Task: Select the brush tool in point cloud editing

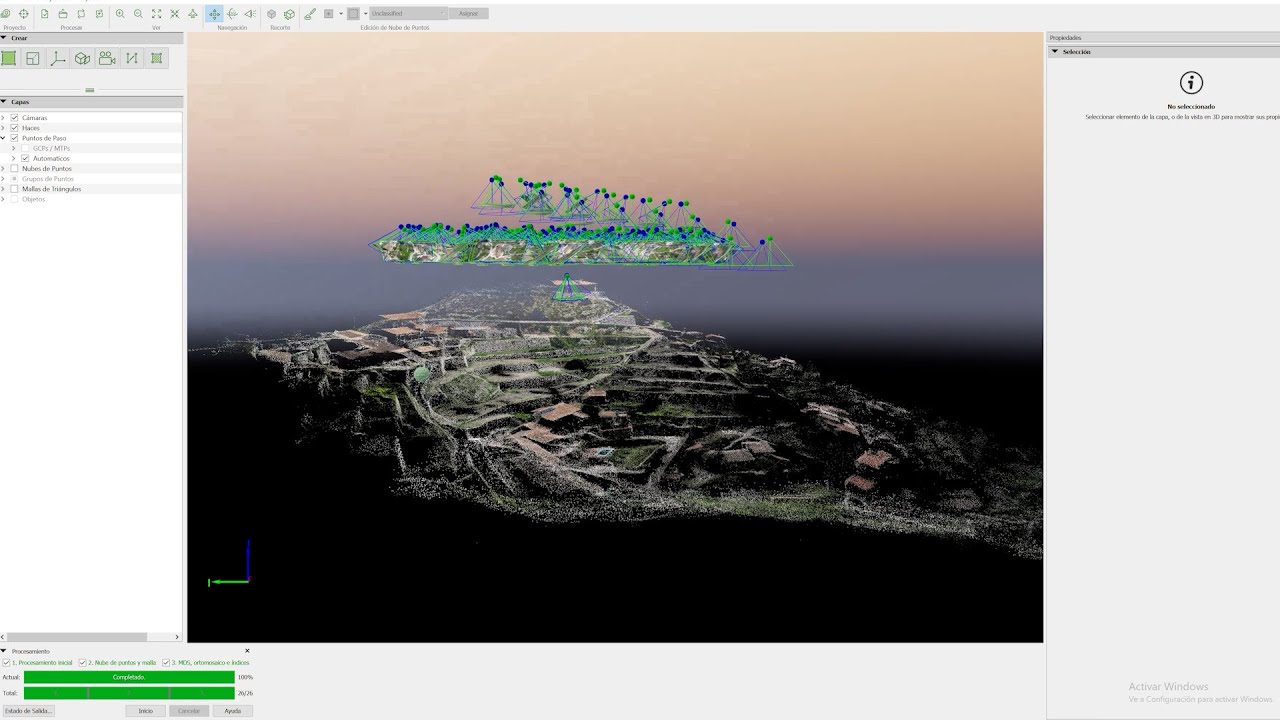Action: [x=310, y=14]
